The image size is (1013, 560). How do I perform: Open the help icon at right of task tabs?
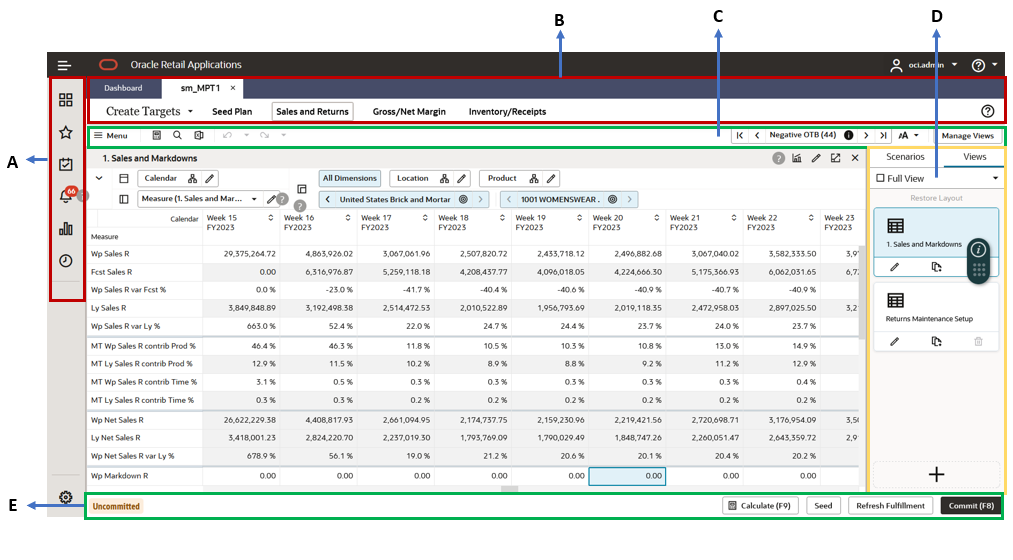click(x=987, y=111)
